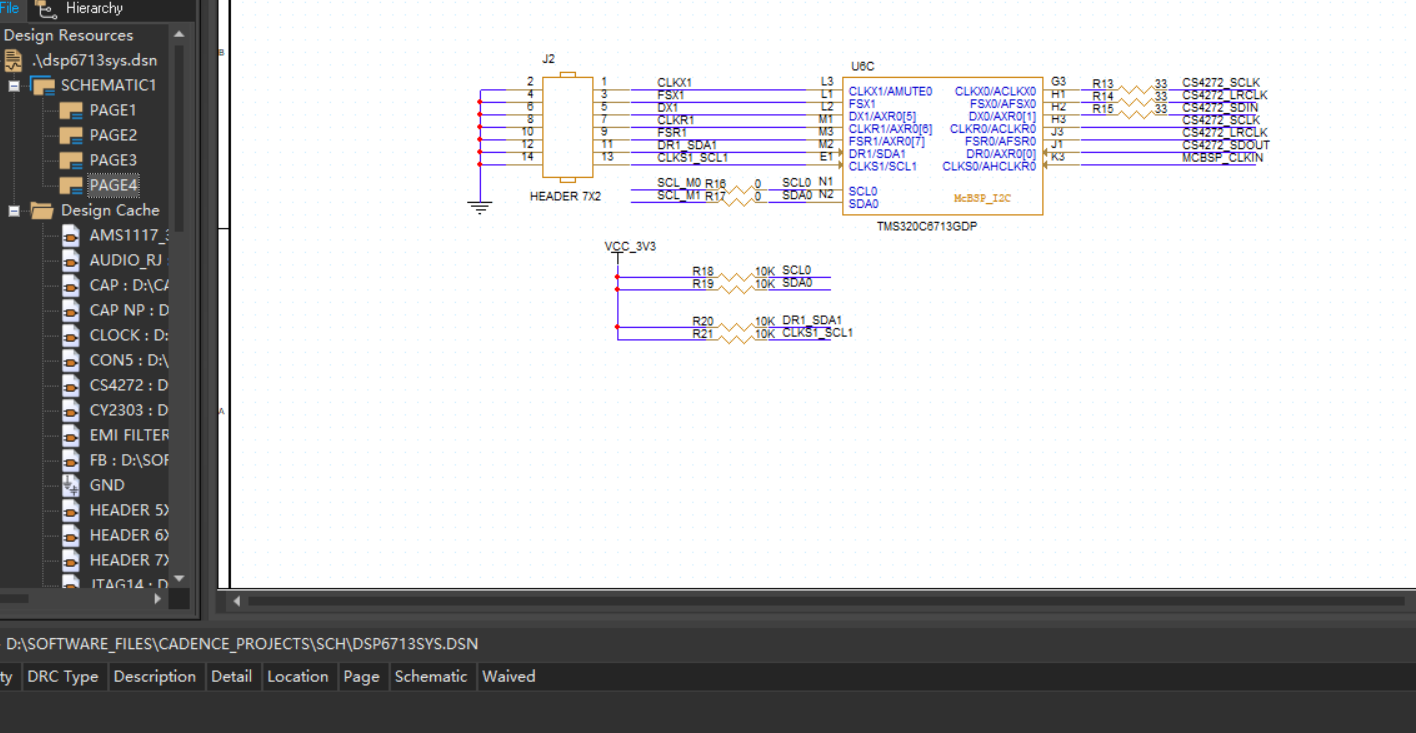Click the CS4272_SDOUT net label
This screenshot has height=733, width=1416.
[x=1225, y=145]
